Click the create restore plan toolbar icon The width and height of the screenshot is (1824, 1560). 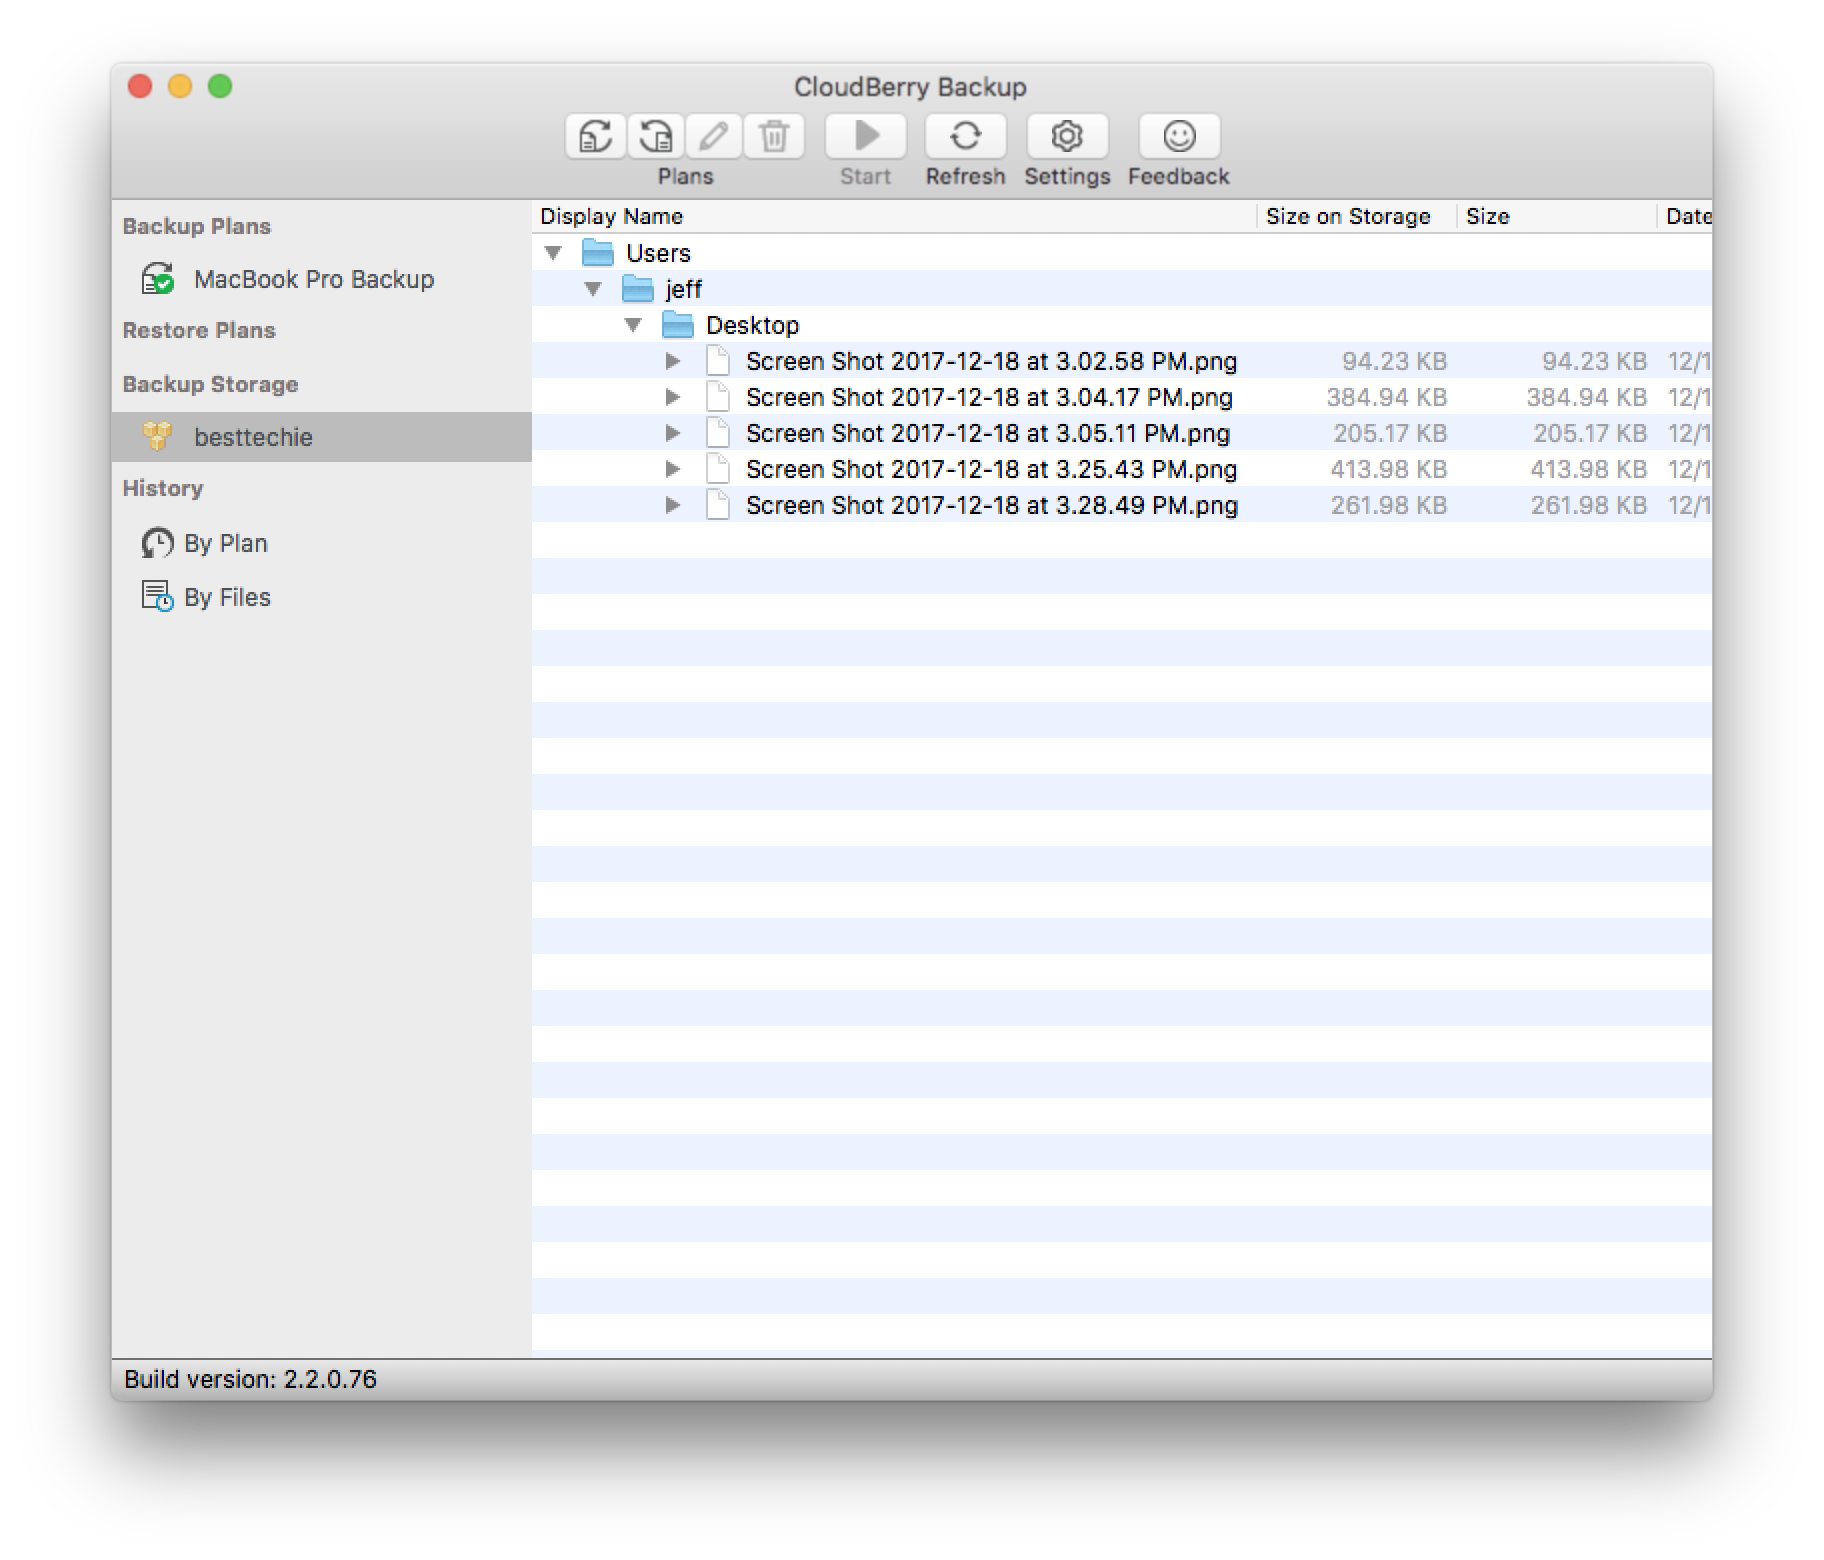[655, 136]
